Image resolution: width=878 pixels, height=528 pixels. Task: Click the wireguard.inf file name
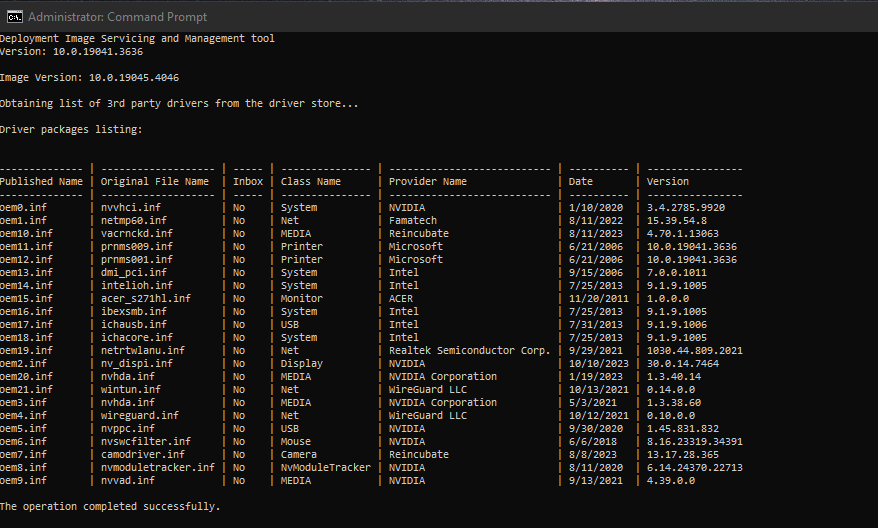tap(140, 416)
